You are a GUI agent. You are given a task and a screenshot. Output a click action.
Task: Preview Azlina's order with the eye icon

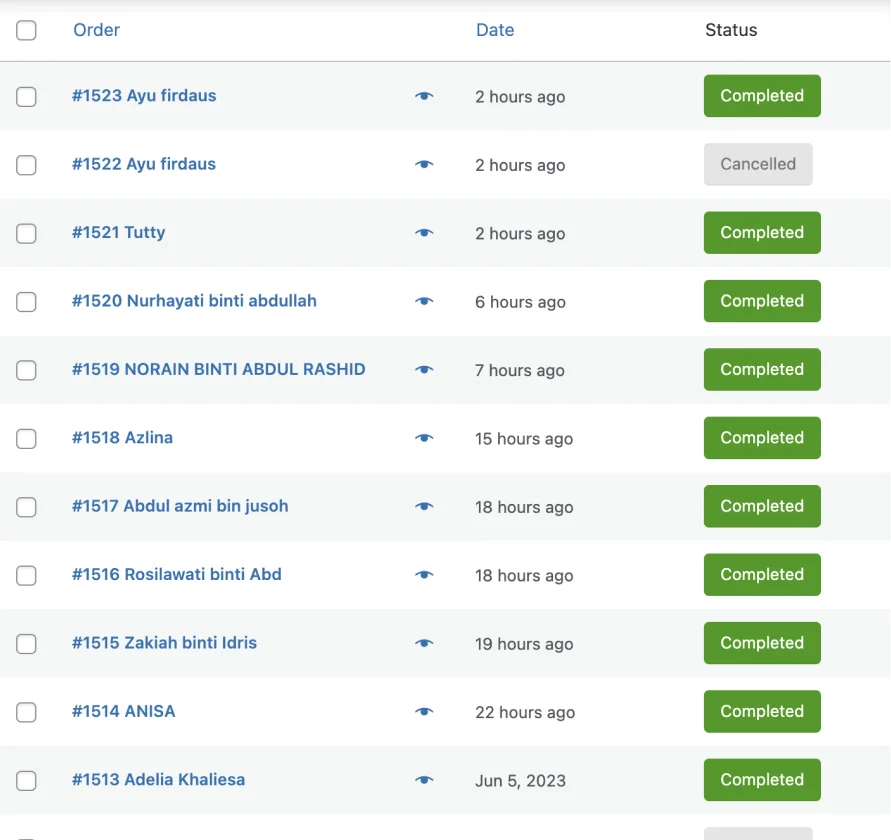pyautogui.click(x=424, y=438)
